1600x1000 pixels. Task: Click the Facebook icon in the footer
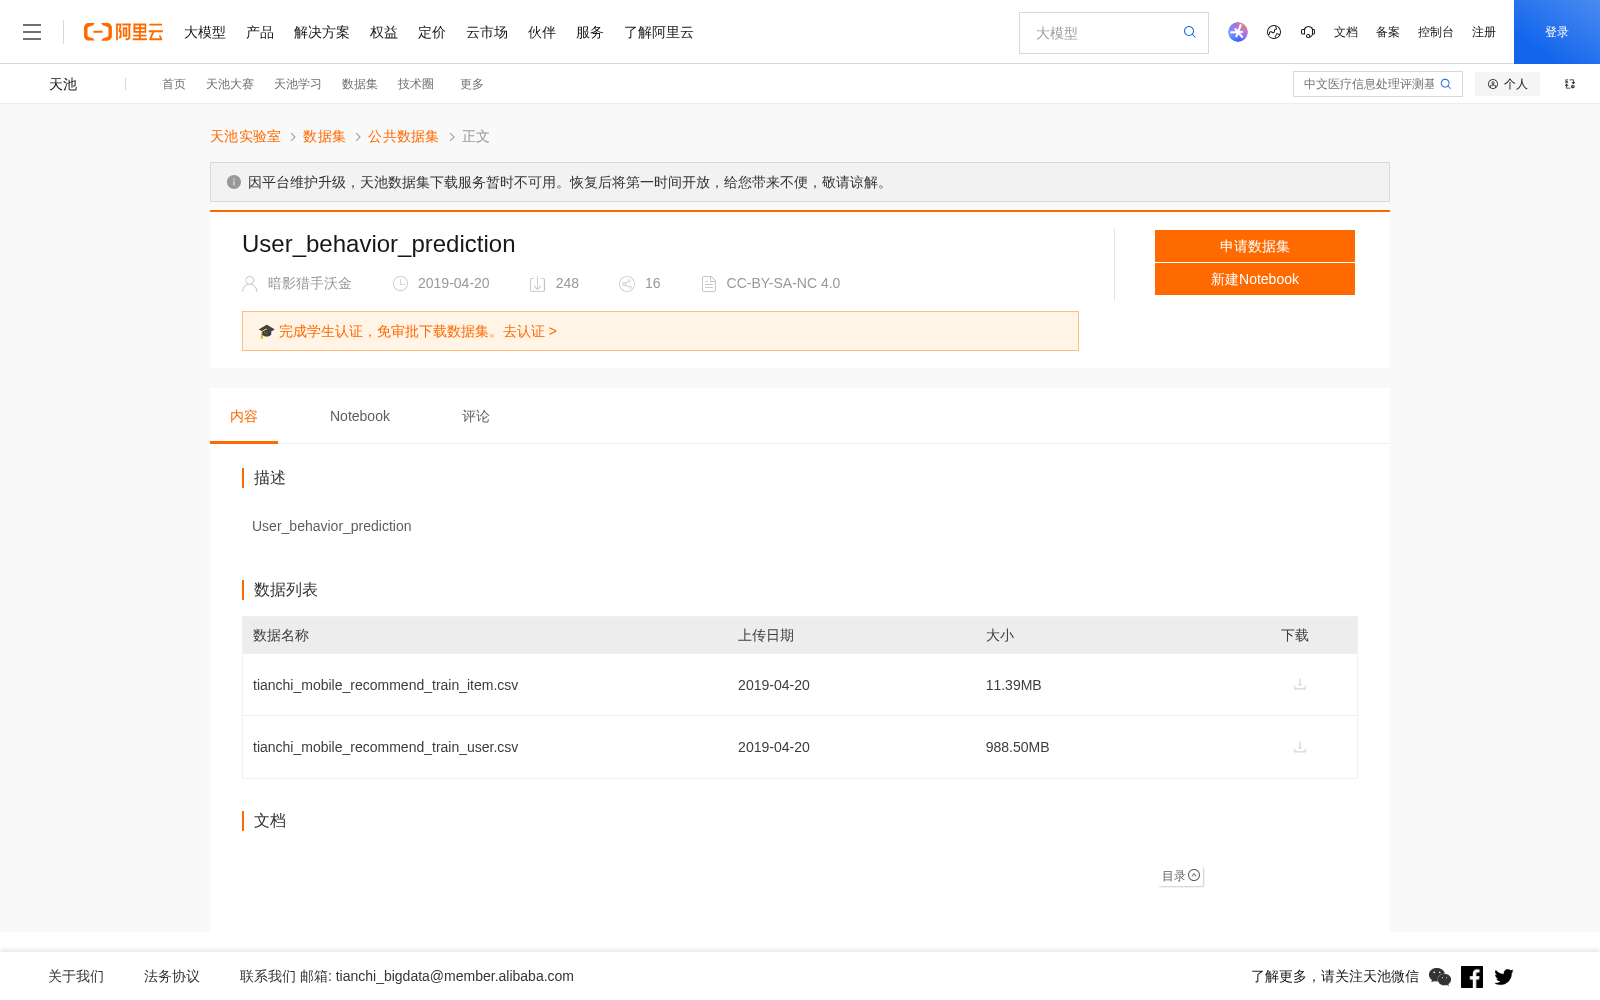(1472, 977)
